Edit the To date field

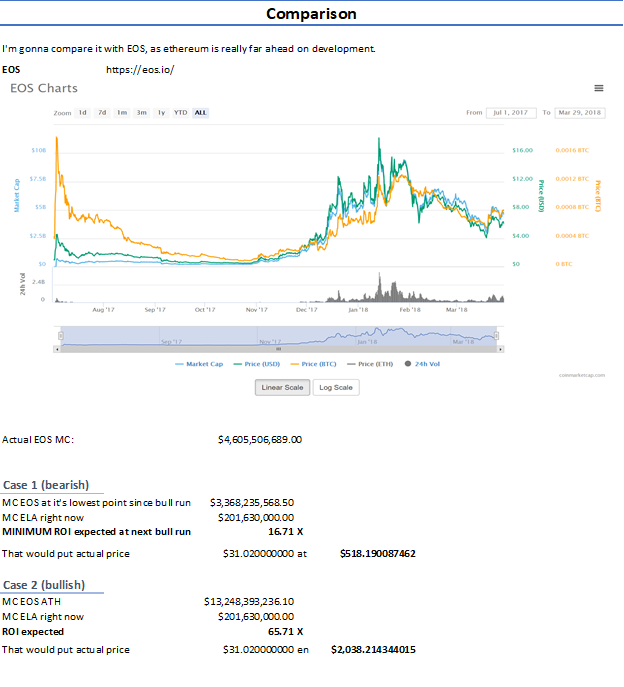[x=580, y=113]
